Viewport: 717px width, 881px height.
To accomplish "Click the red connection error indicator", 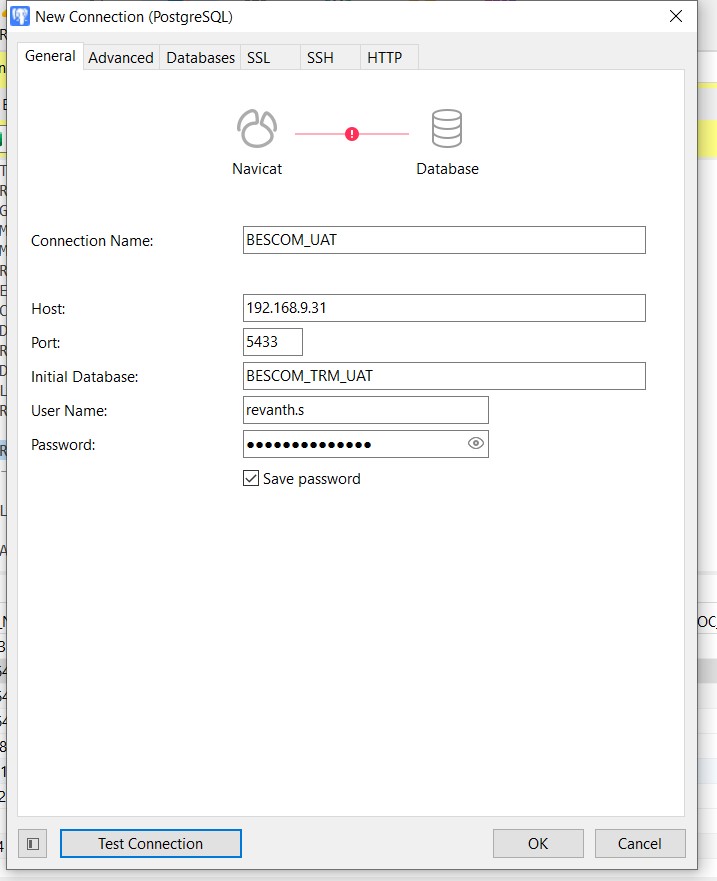I will pos(352,134).
